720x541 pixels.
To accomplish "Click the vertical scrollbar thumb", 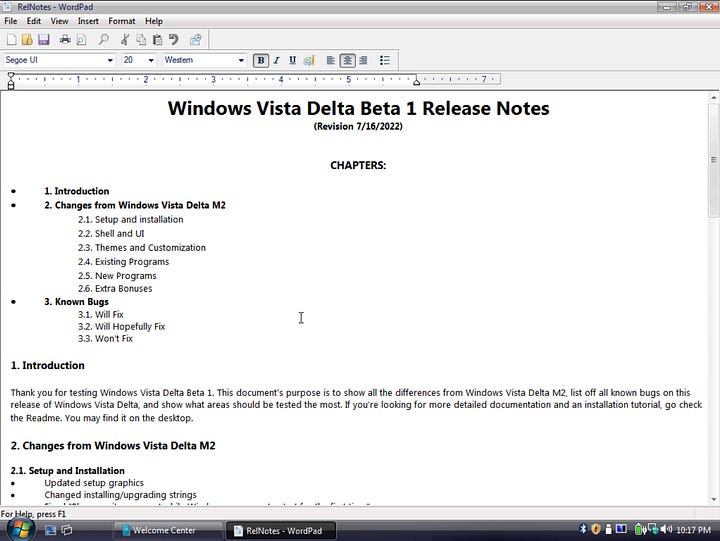I will tap(714, 160).
